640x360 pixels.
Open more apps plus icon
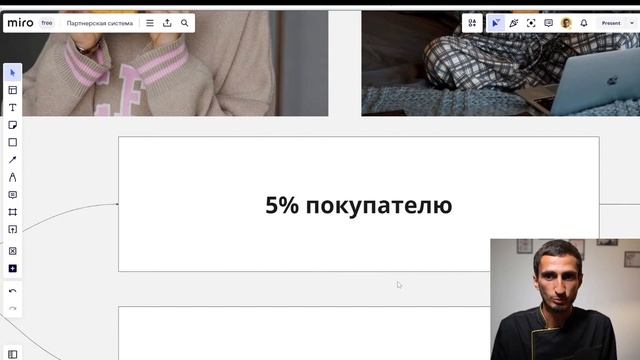click(13, 268)
